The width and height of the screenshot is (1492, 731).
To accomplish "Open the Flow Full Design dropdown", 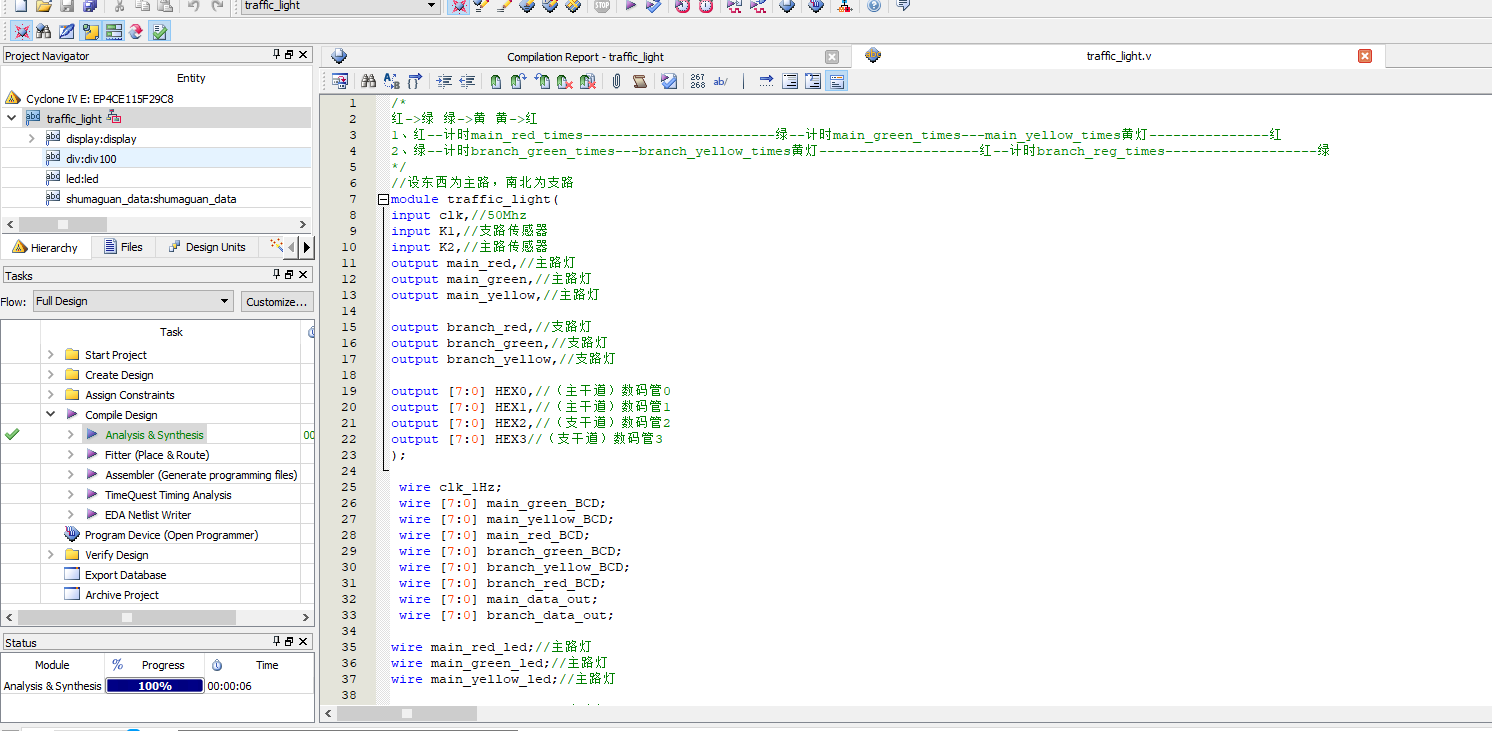I will (225, 301).
